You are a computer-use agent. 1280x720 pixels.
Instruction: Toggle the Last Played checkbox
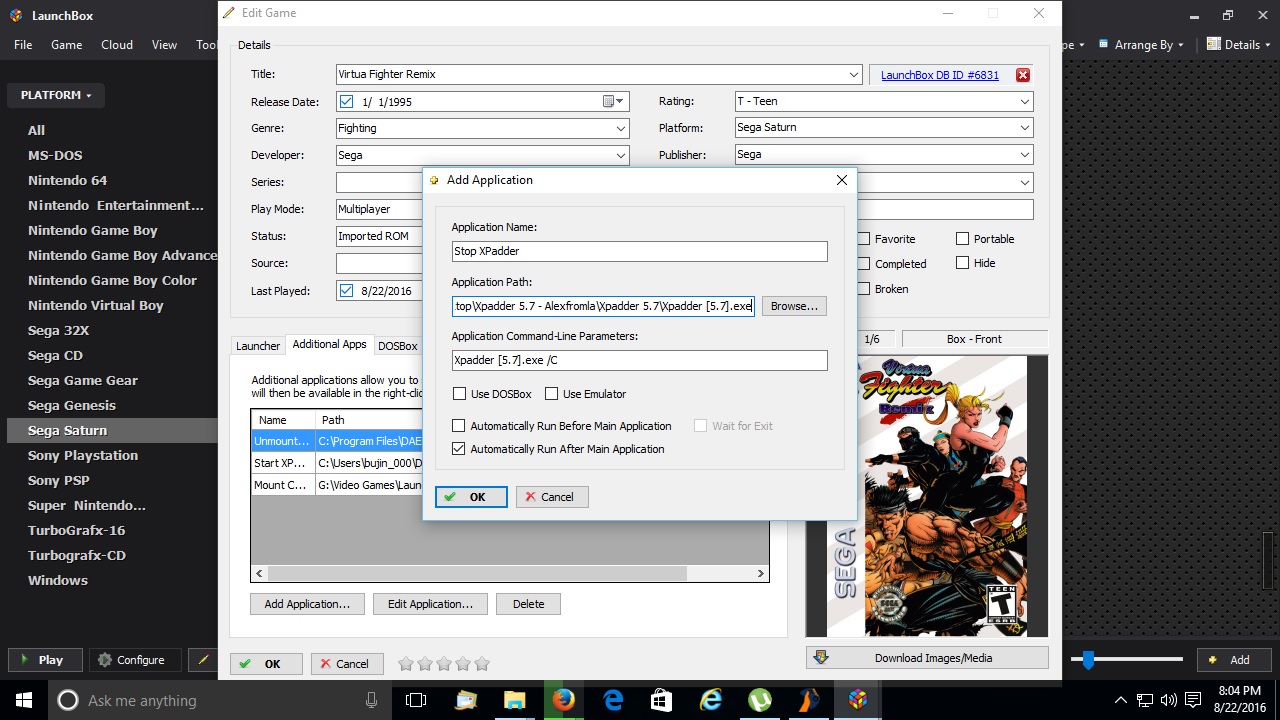click(x=346, y=291)
